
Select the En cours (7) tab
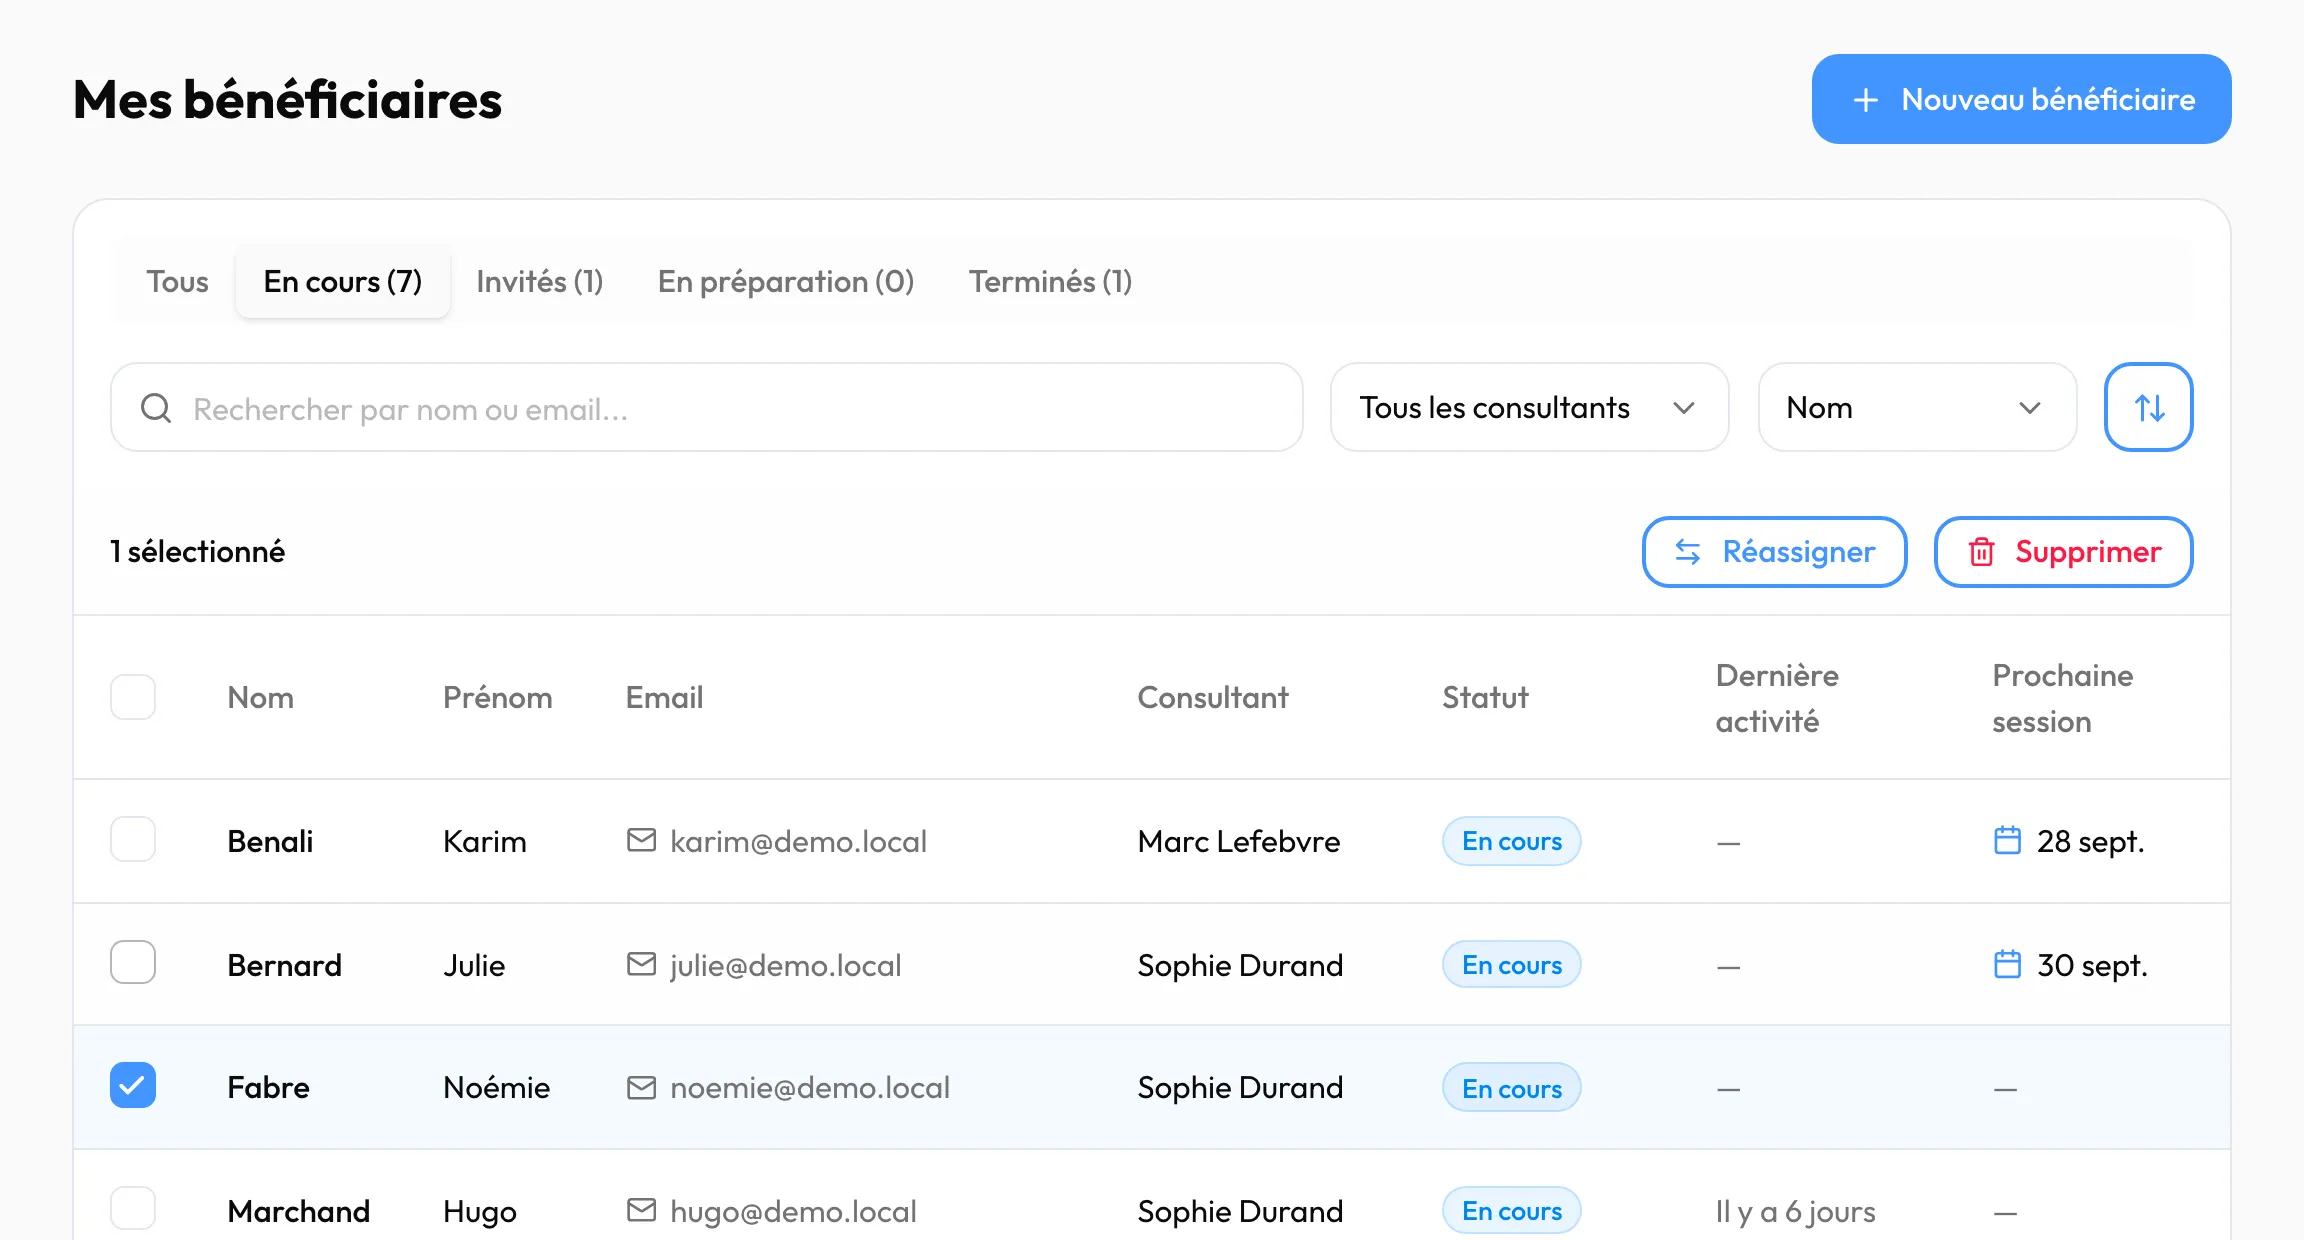[x=343, y=282]
